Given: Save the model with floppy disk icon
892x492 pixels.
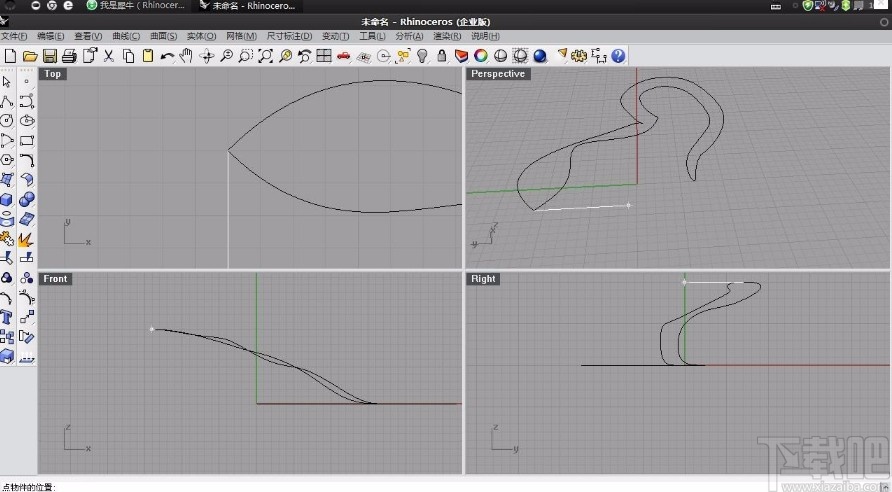Looking at the screenshot, I should pyautogui.click(x=49, y=56).
